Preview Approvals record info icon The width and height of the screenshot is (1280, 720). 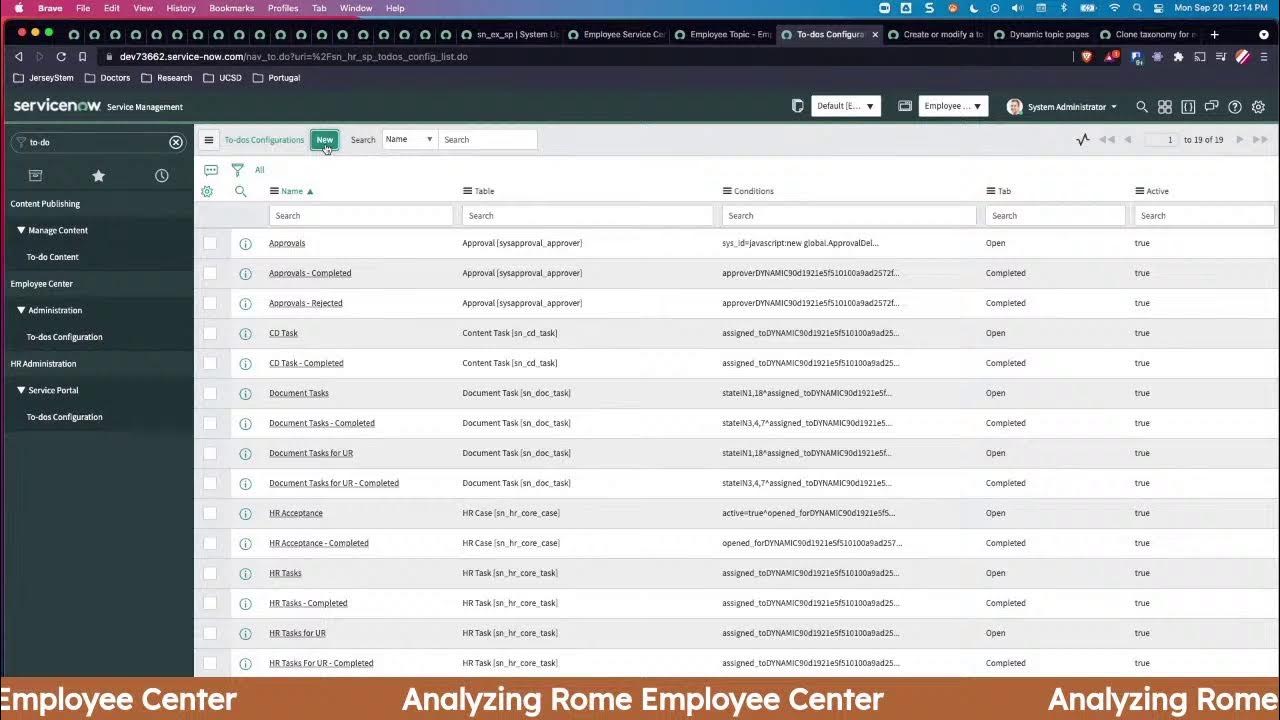[x=245, y=243]
